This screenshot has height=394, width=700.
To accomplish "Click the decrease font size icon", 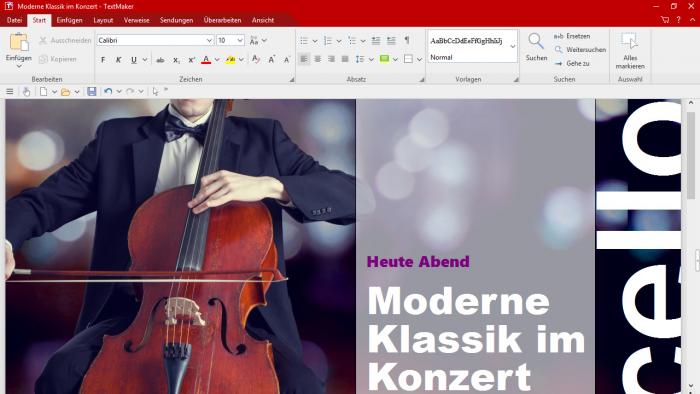I will click(287, 59).
